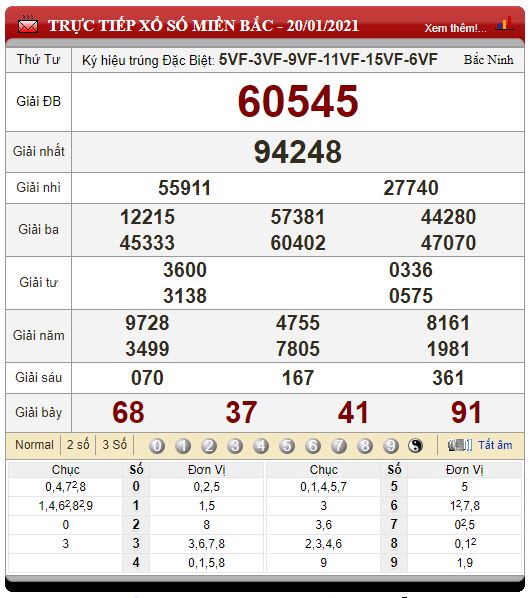Switch to 3 Số display mode
This screenshot has height=598, width=530.
pyautogui.click(x=114, y=445)
